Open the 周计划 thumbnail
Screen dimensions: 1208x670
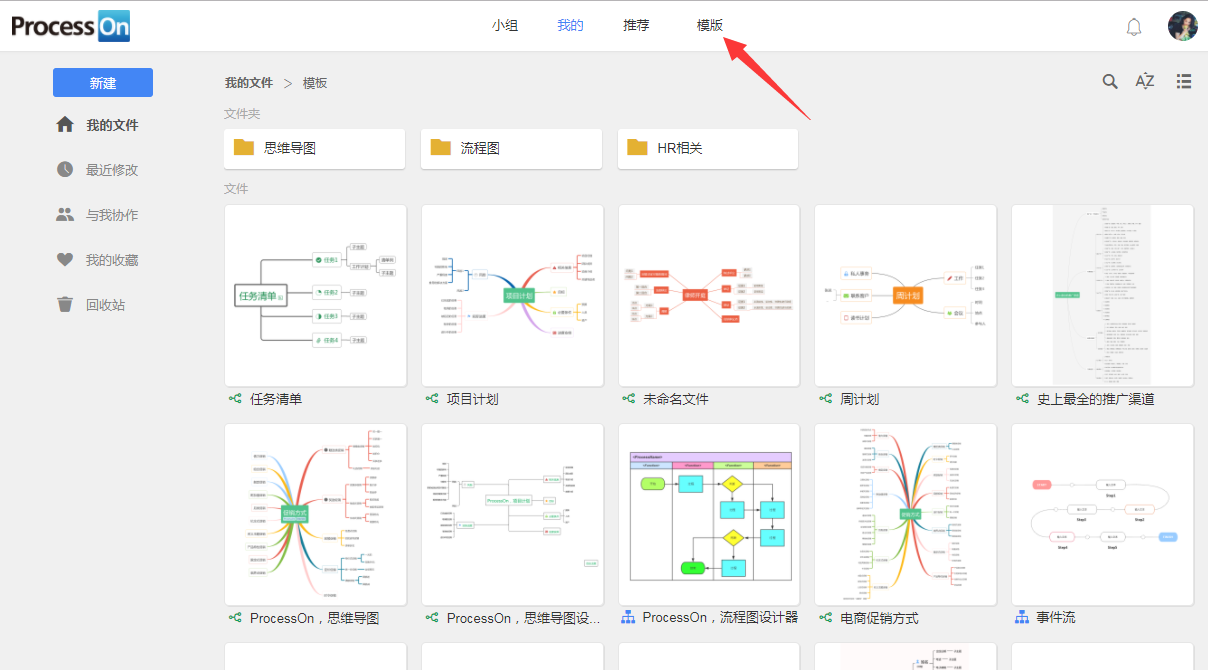click(906, 295)
